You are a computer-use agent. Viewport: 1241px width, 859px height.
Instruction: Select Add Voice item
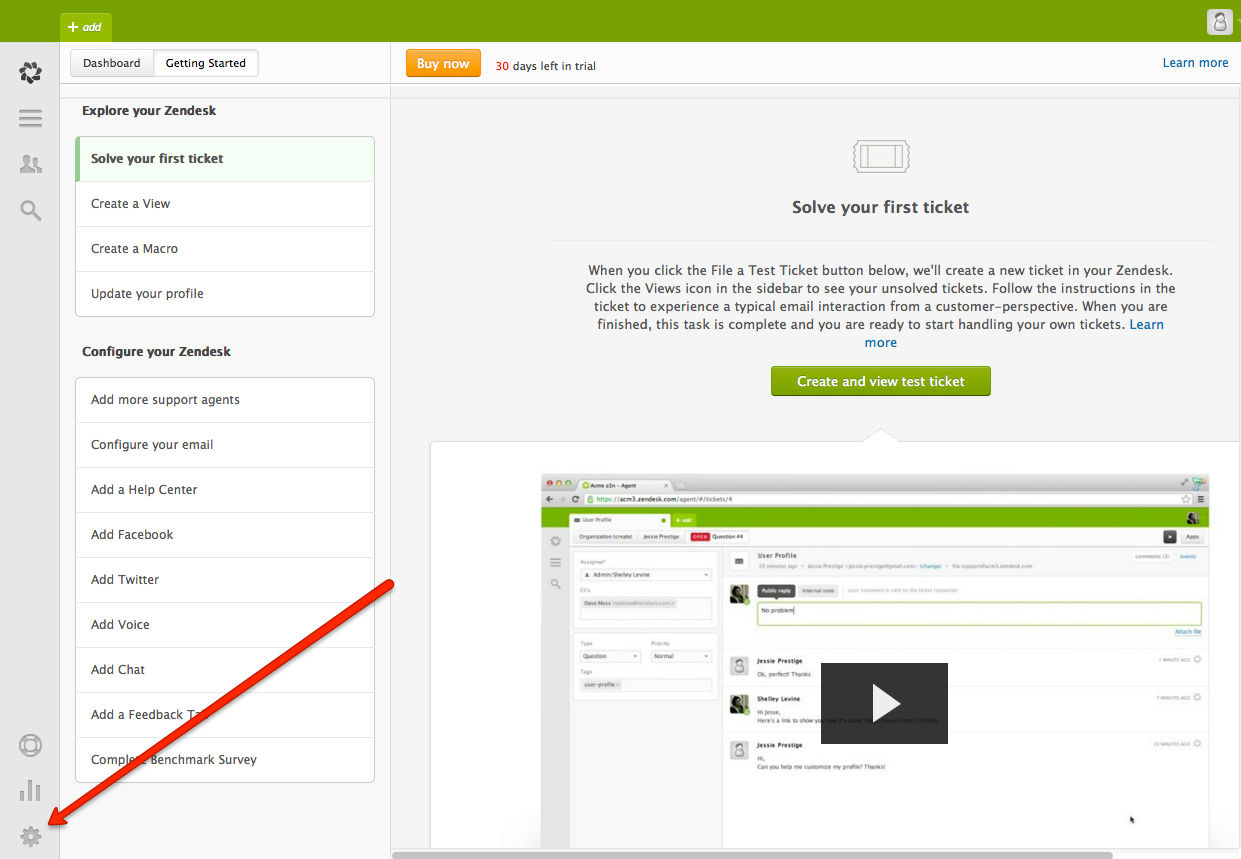225,625
